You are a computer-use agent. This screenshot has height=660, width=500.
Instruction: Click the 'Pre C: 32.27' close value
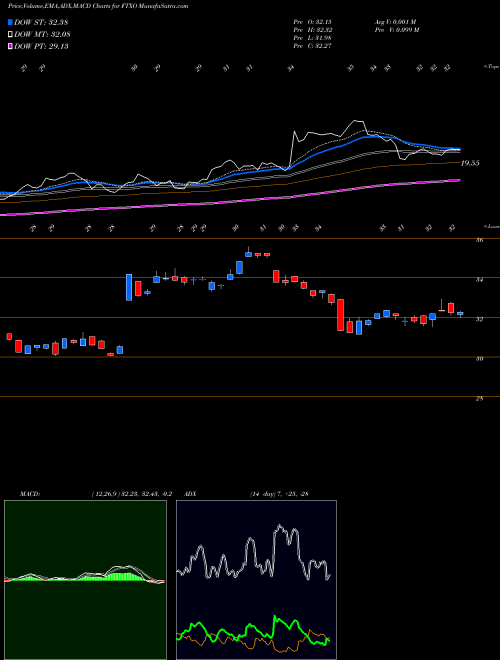coord(314,46)
